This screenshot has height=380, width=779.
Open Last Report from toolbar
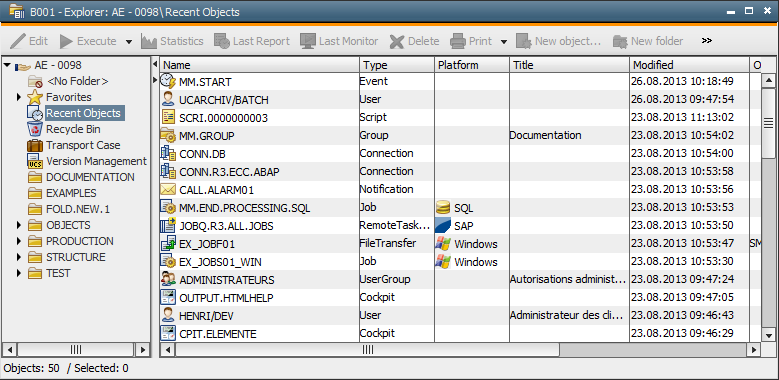point(222,41)
